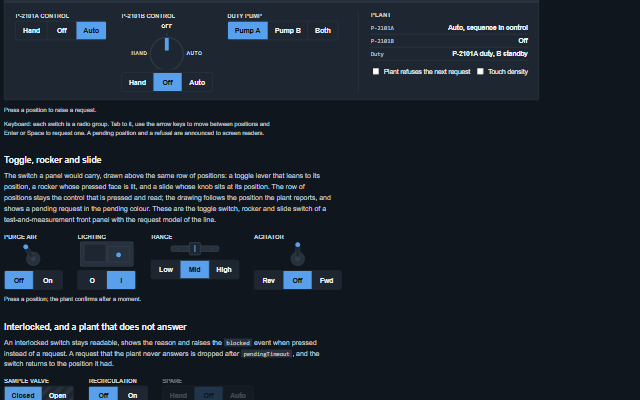
Task: Select Auto for P-2101A control
Action: pos(91,31)
